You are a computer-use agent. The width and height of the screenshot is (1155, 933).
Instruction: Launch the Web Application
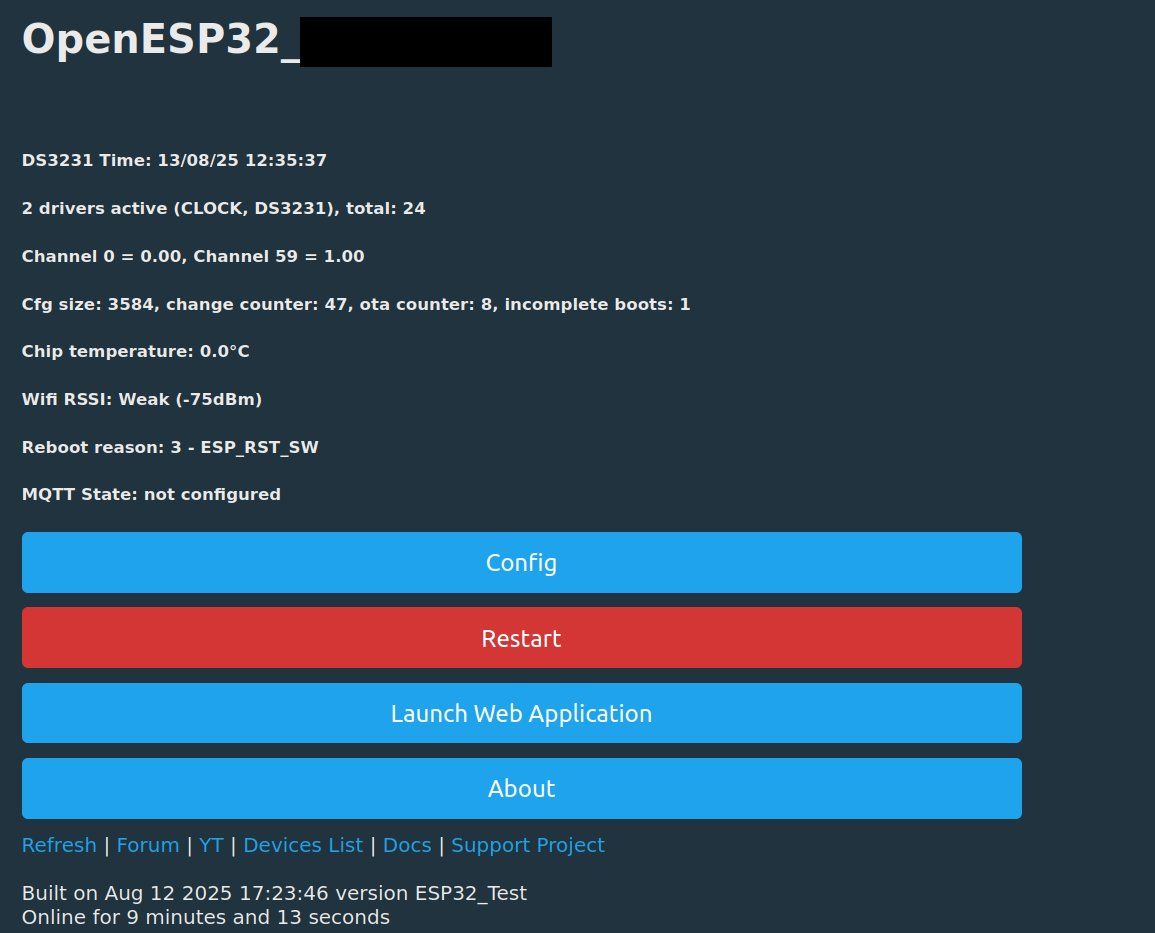tap(522, 713)
